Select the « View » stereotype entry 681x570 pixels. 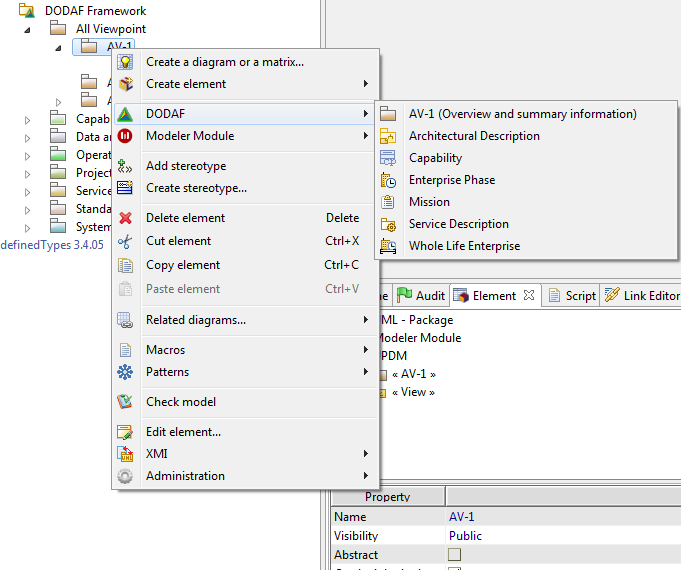point(413,392)
